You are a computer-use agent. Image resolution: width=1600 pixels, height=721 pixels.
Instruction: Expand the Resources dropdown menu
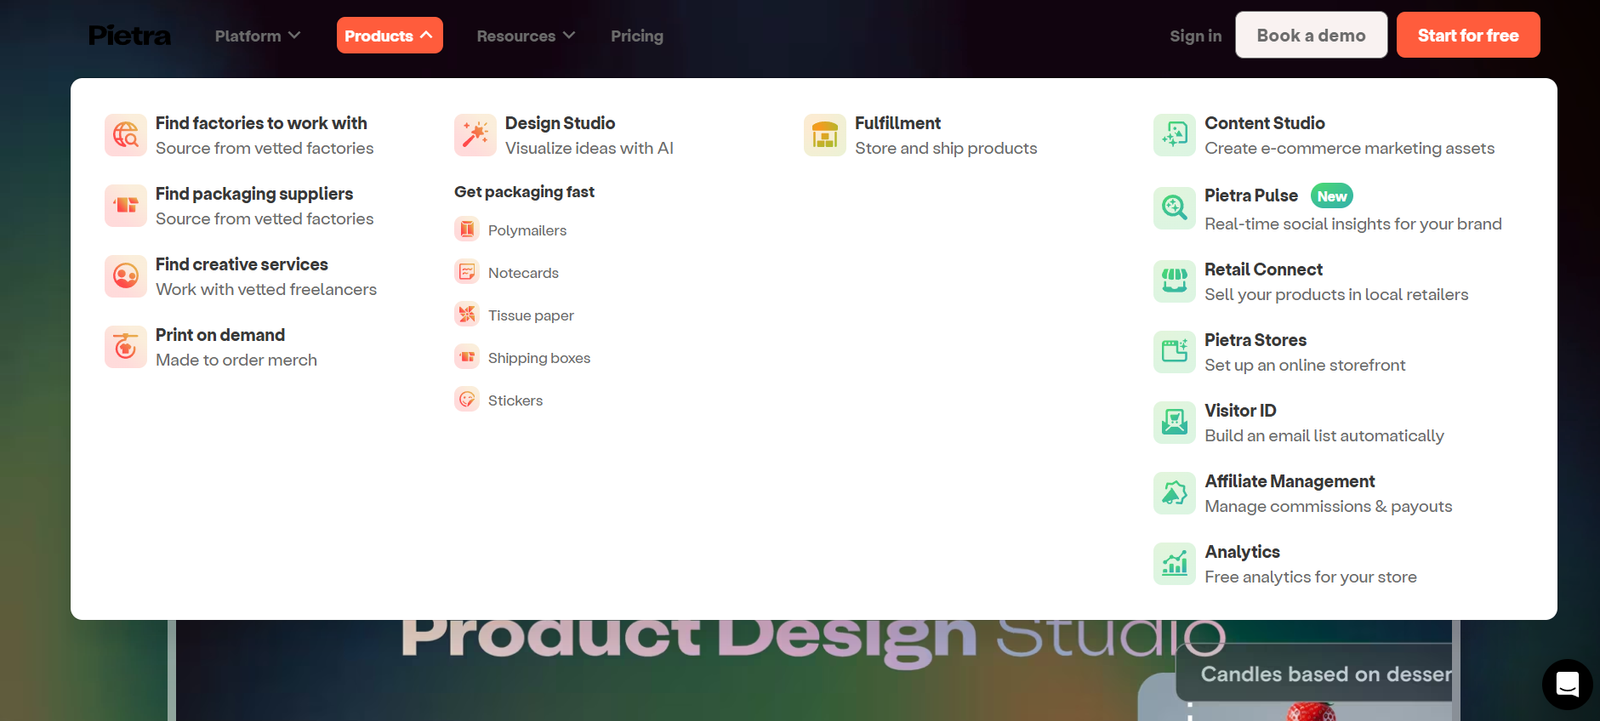pos(525,36)
